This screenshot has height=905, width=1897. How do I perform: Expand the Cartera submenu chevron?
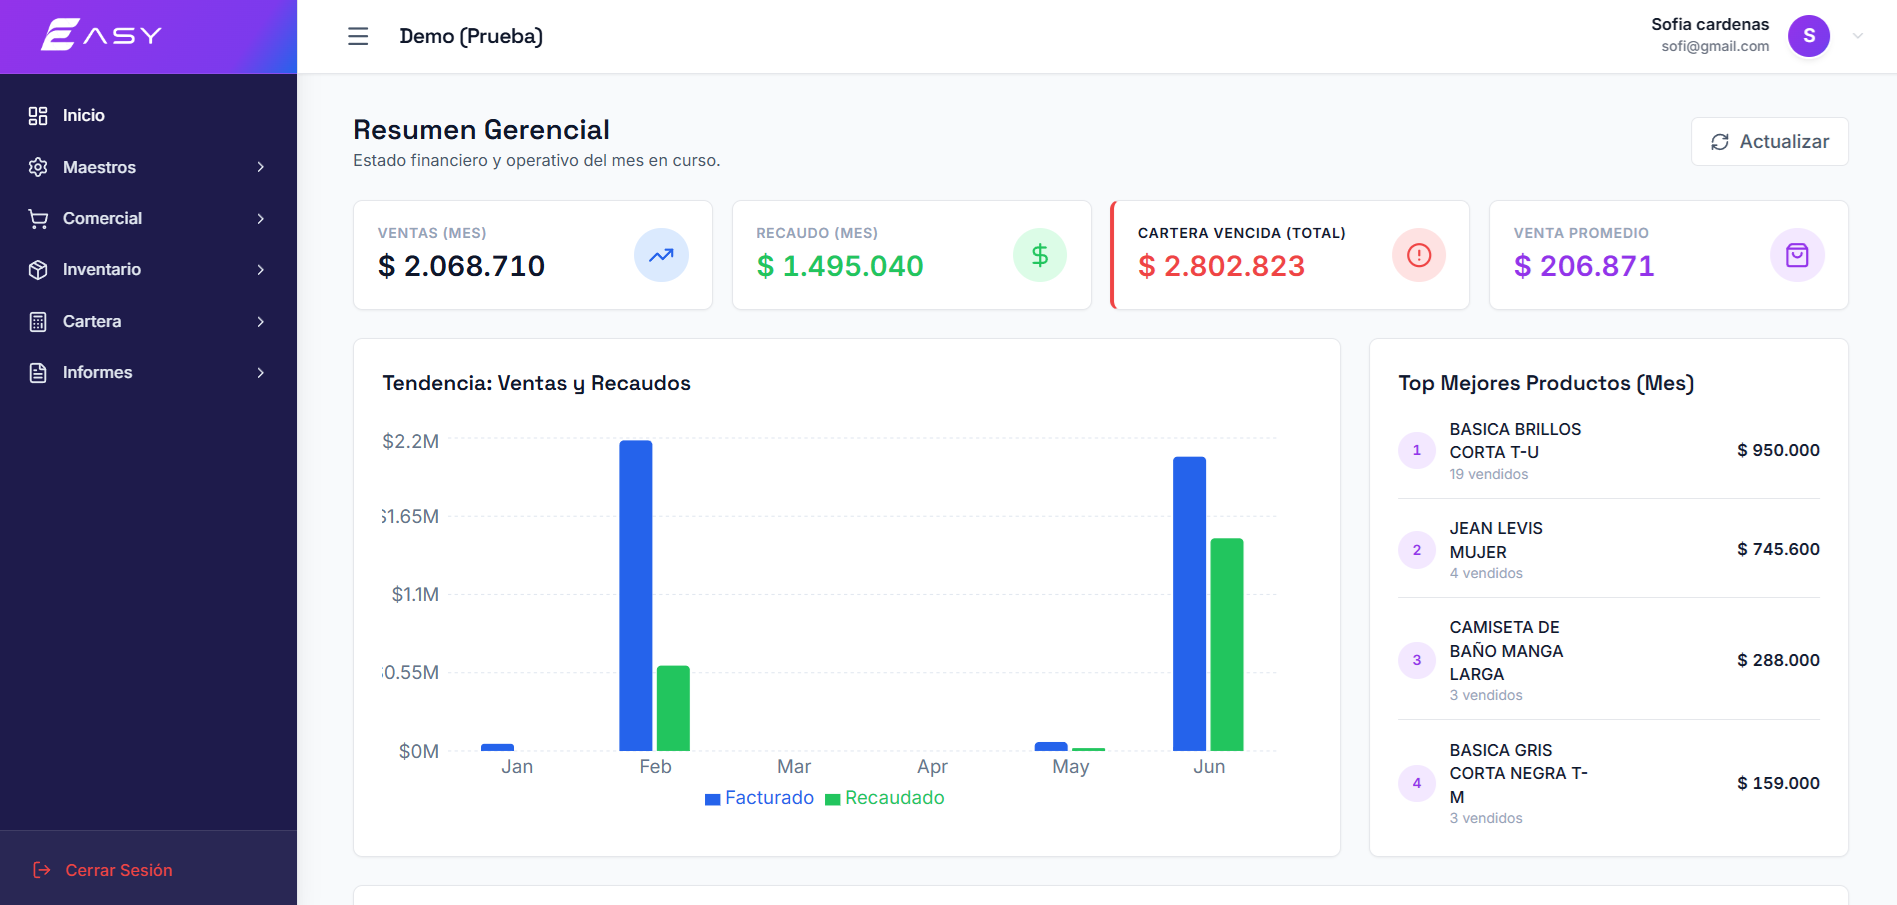(261, 321)
